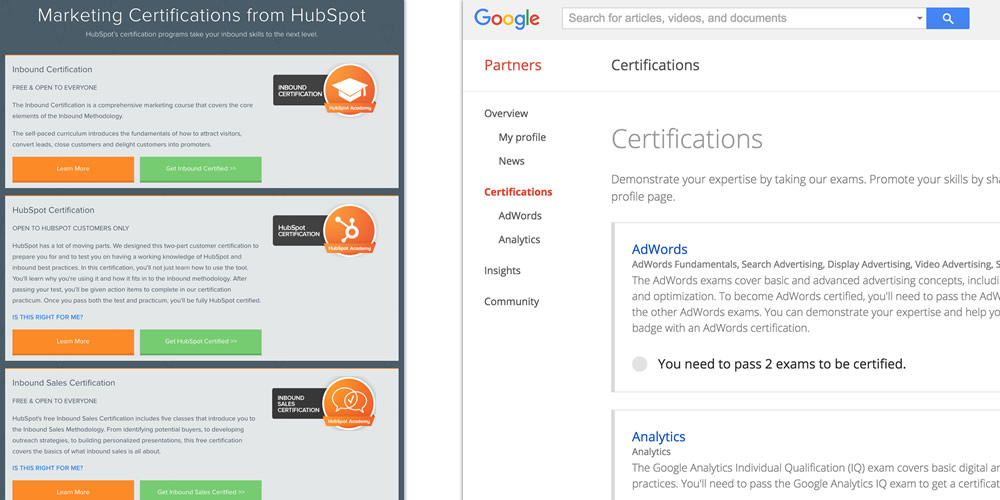The image size is (1000, 500).
Task: Click the grey status circle under AdWords
Action: (x=639, y=364)
